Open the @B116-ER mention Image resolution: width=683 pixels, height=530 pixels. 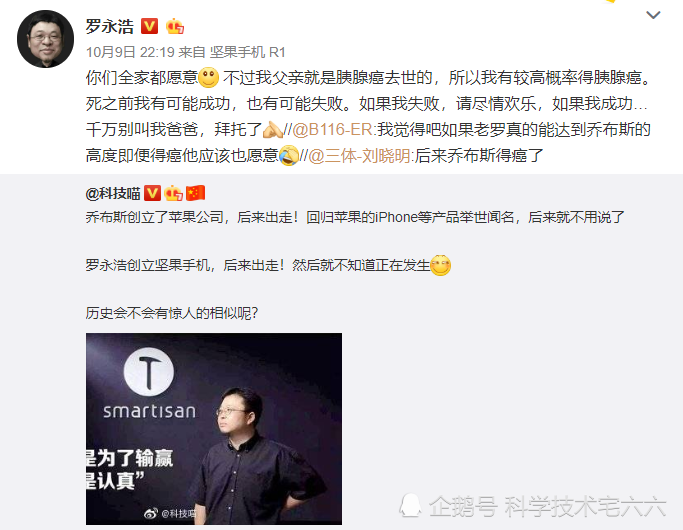pos(332,129)
